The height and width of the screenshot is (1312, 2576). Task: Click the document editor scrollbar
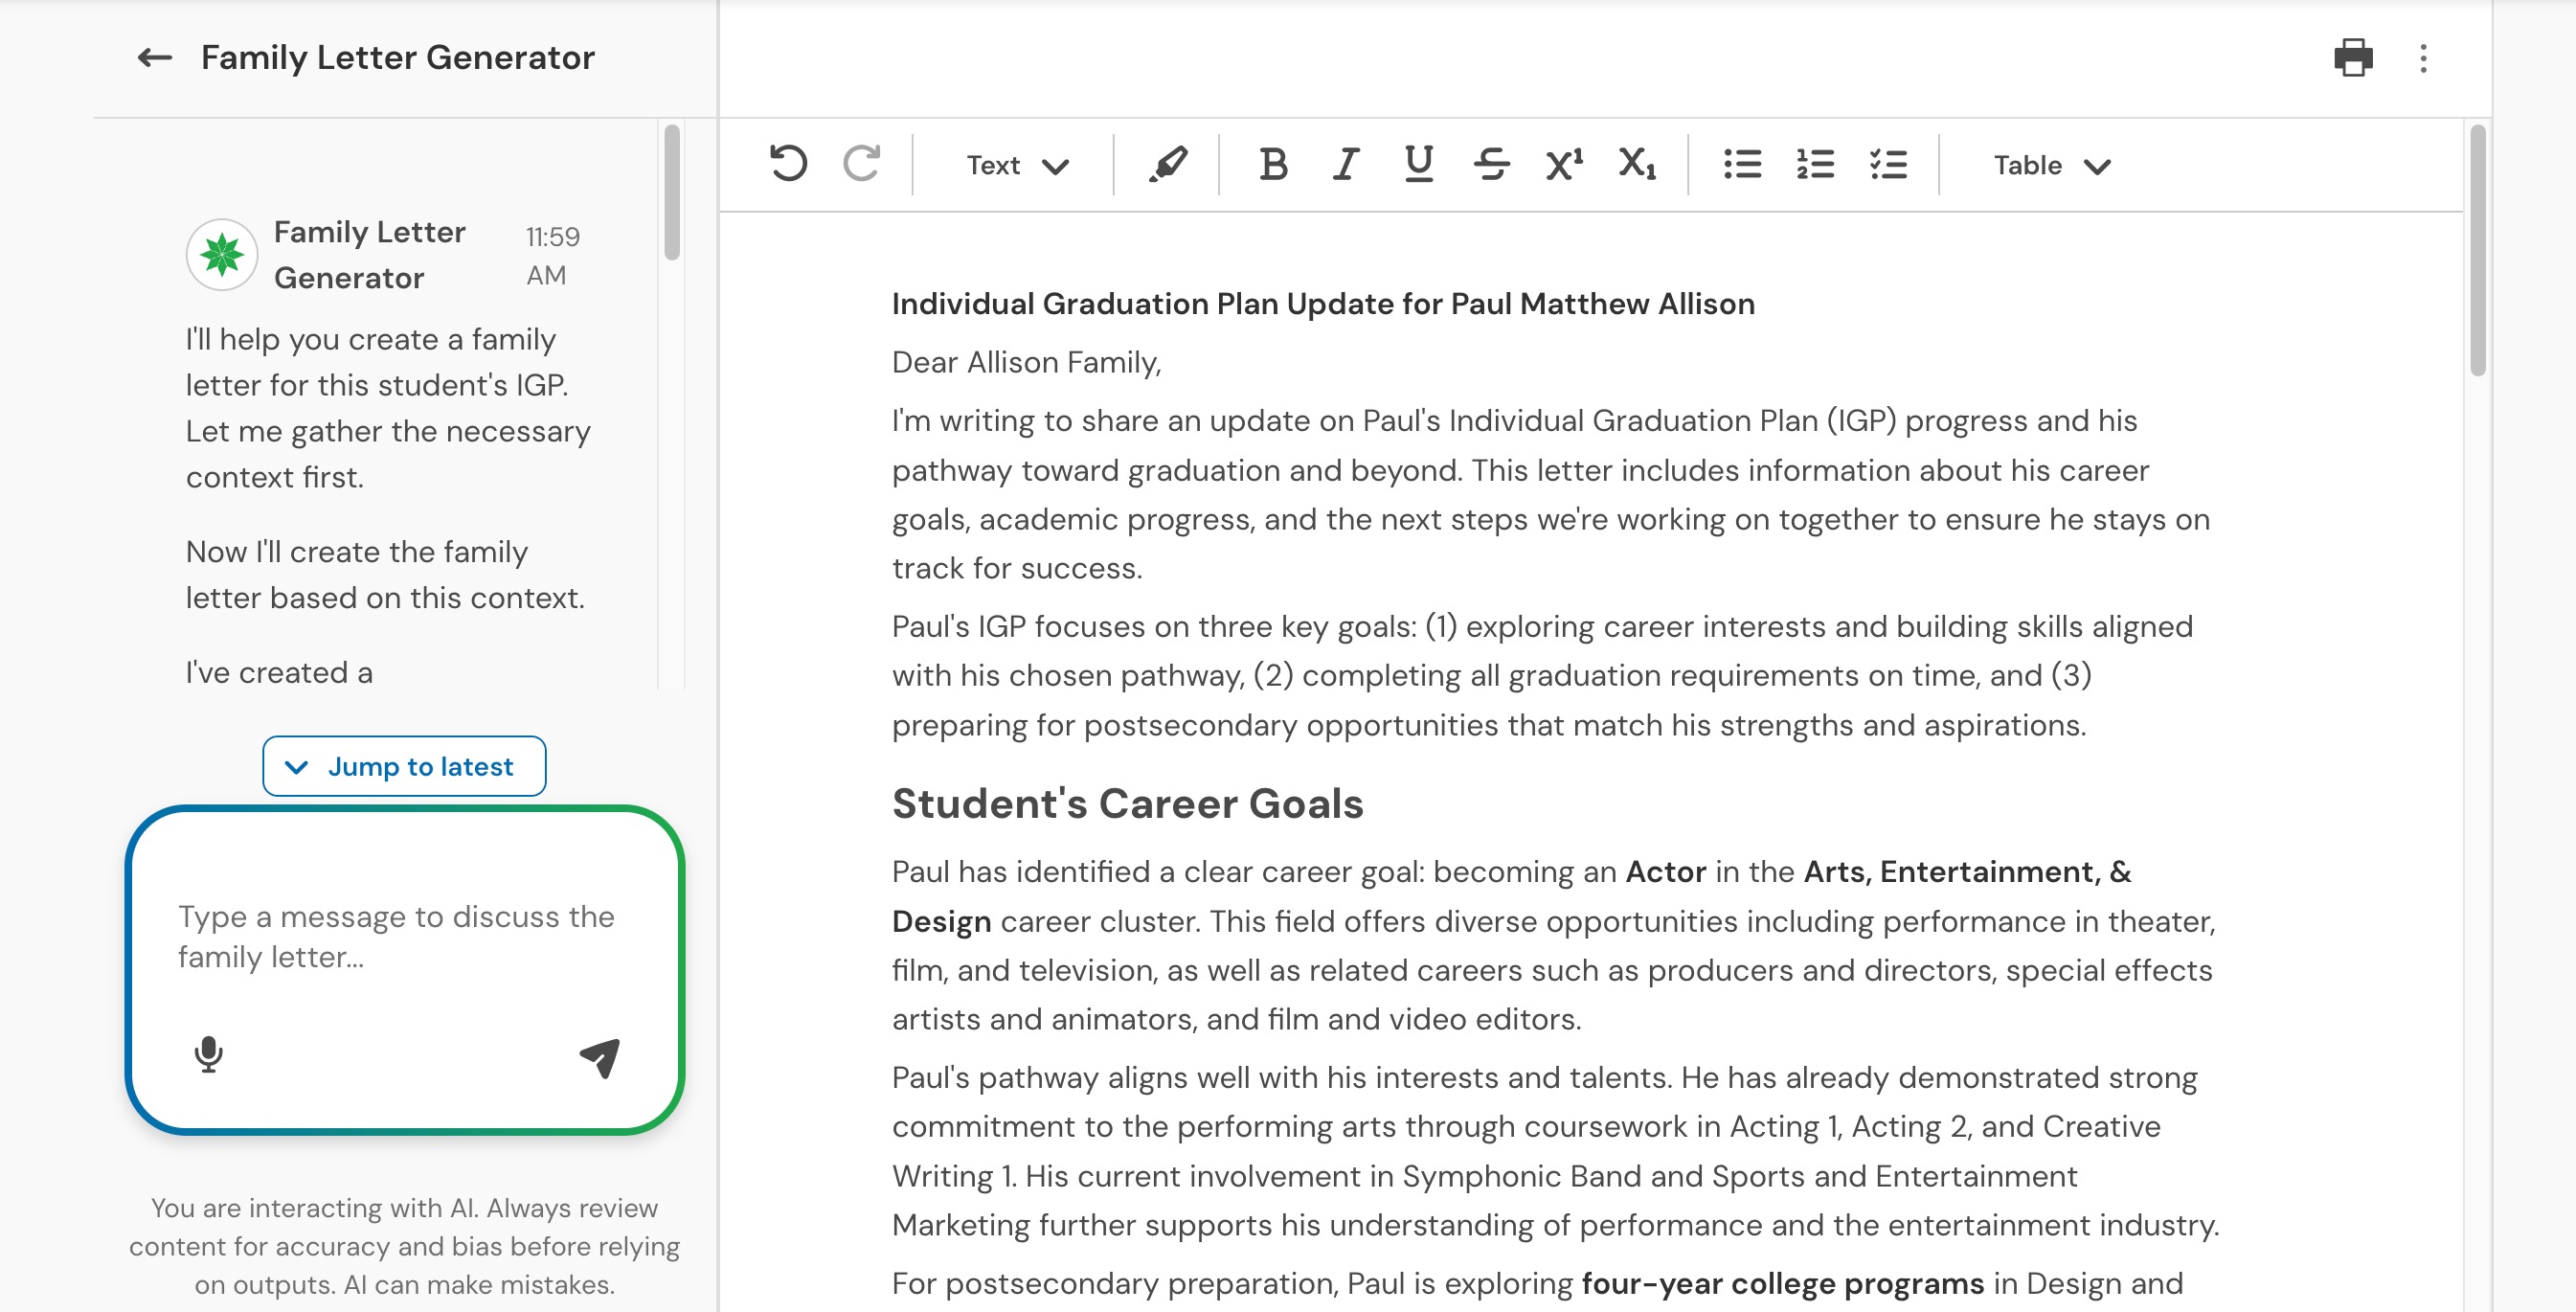click(x=2477, y=250)
